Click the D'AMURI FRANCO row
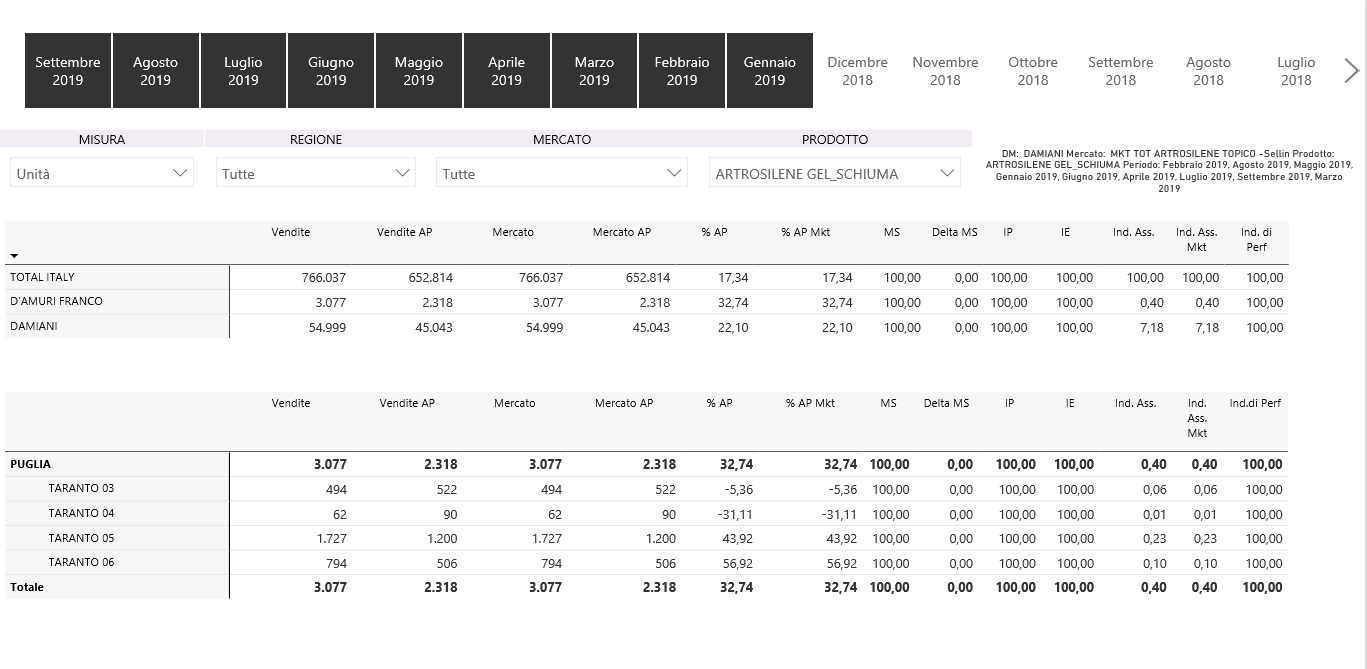Screen dimensions: 1367x669 [x=56, y=301]
